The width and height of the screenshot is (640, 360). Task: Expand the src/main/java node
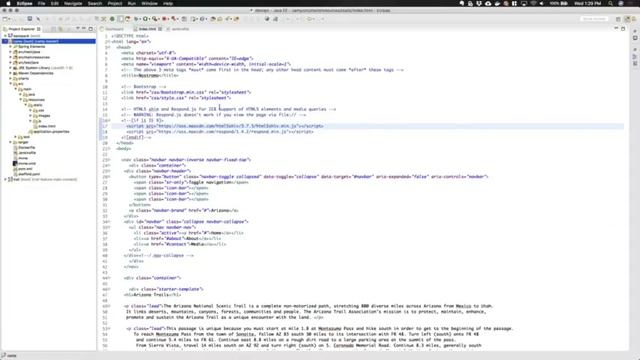click(11, 52)
